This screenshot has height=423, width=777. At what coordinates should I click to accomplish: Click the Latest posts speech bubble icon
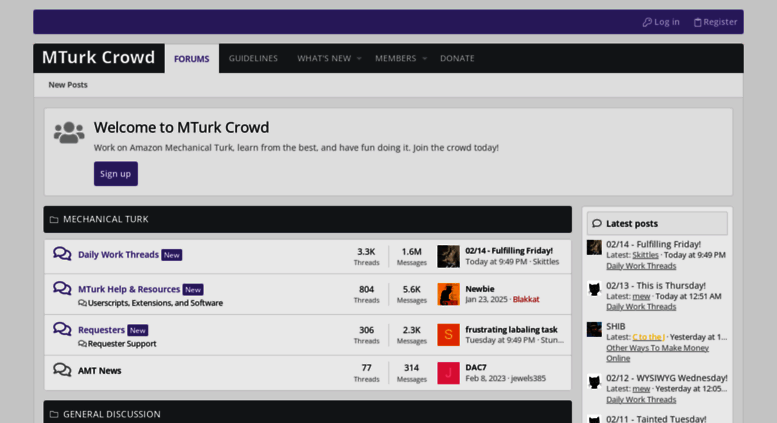(597, 223)
